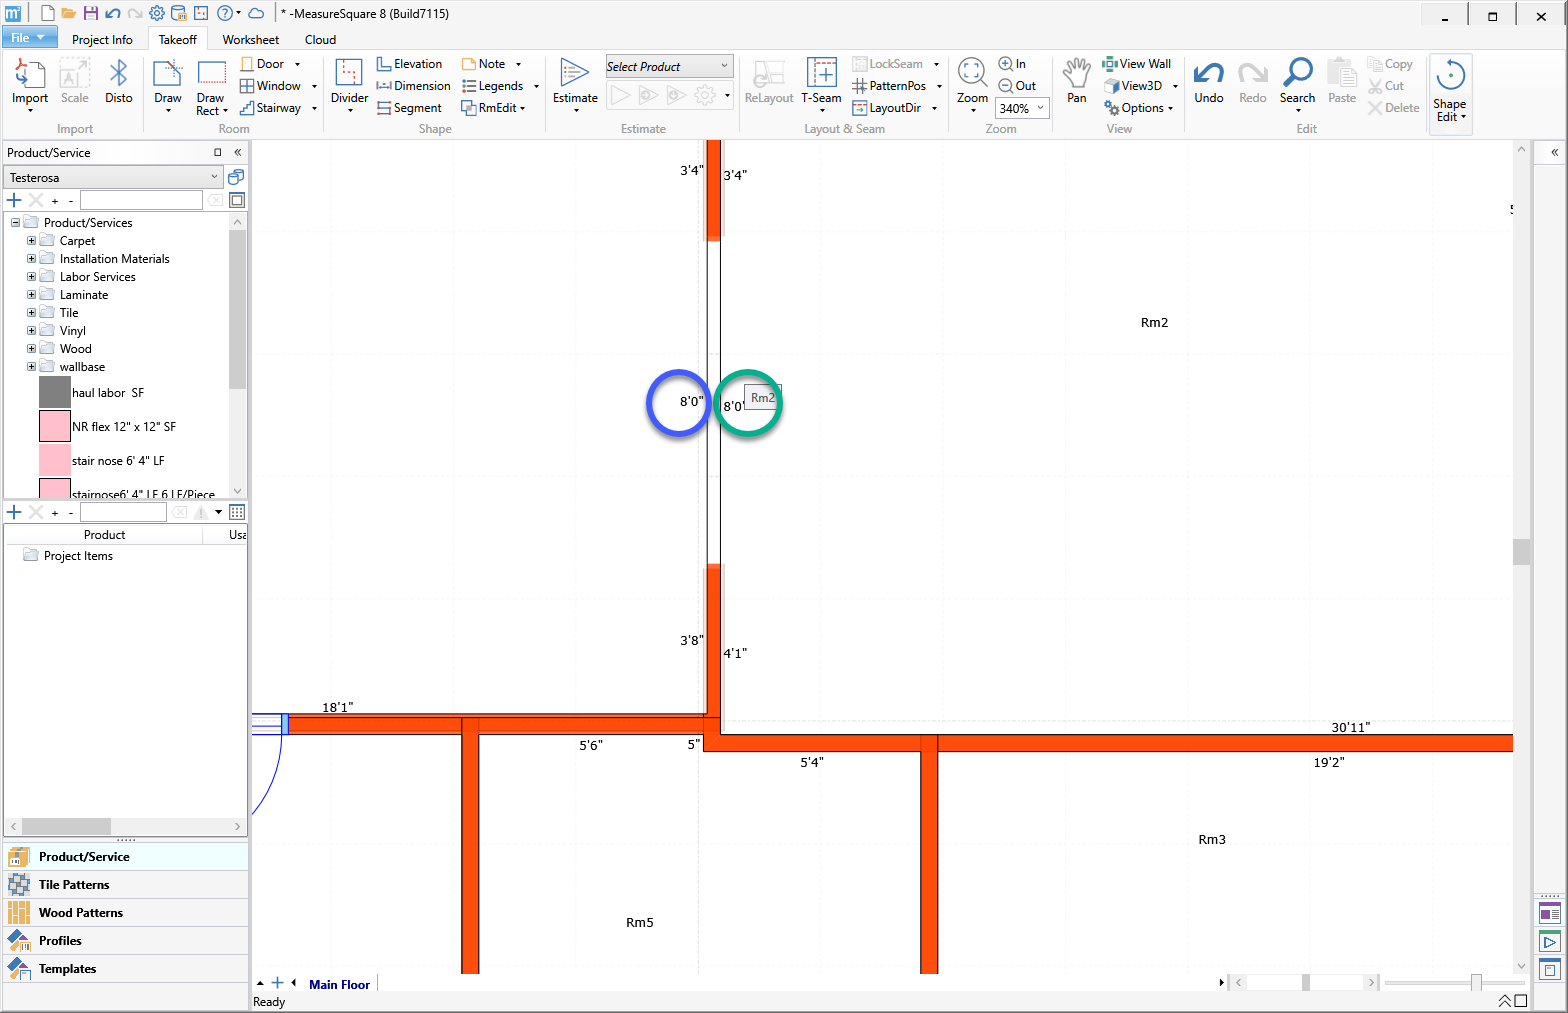1568x1013 pixels.
Task: Open settings gear in title bar
Action: pos(157,14)
